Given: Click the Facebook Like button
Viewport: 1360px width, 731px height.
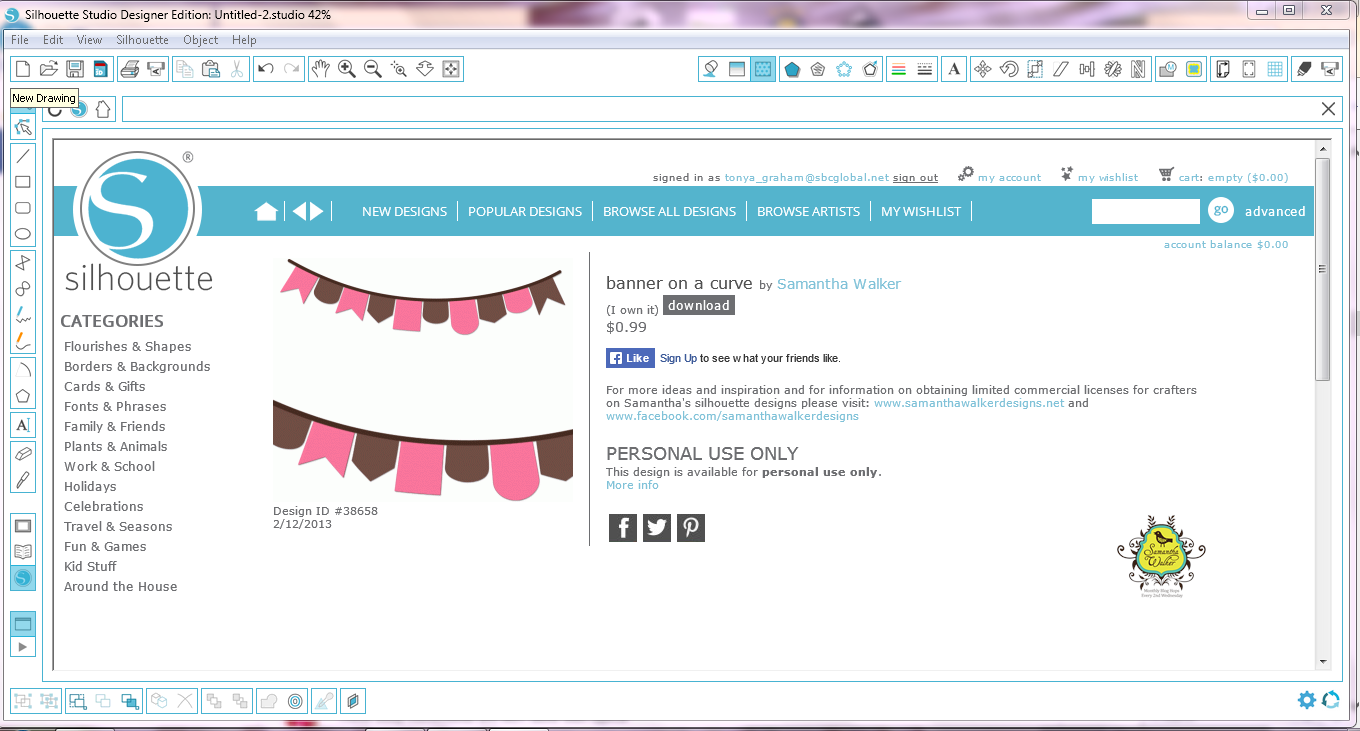Looking at the screenshot, I should (x=630, y=358).
